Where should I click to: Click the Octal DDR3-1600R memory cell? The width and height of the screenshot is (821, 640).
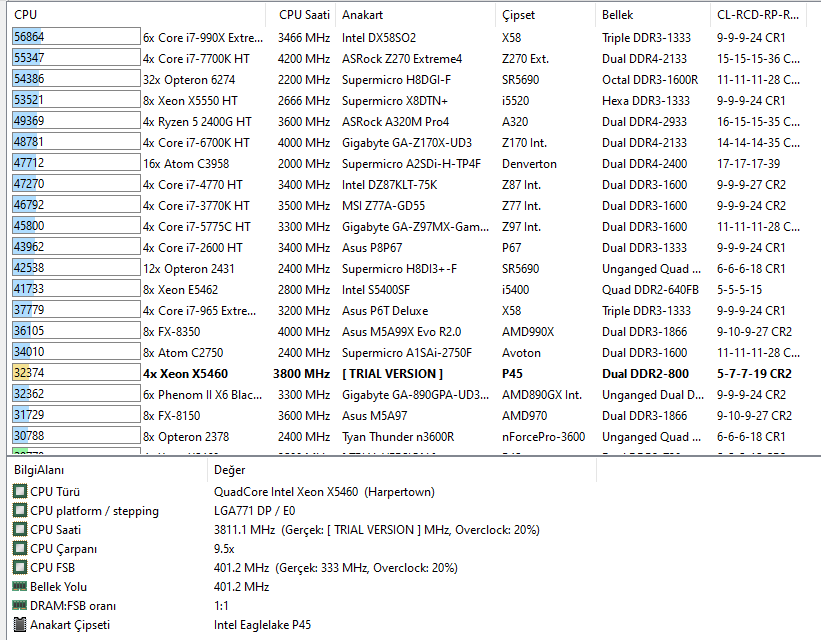[650, 80]
